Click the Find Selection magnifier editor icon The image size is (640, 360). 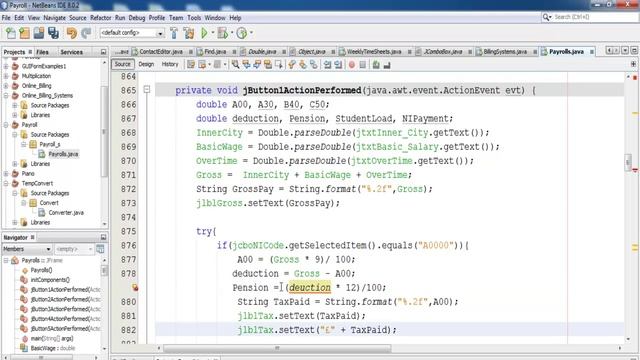pos(236,64)
